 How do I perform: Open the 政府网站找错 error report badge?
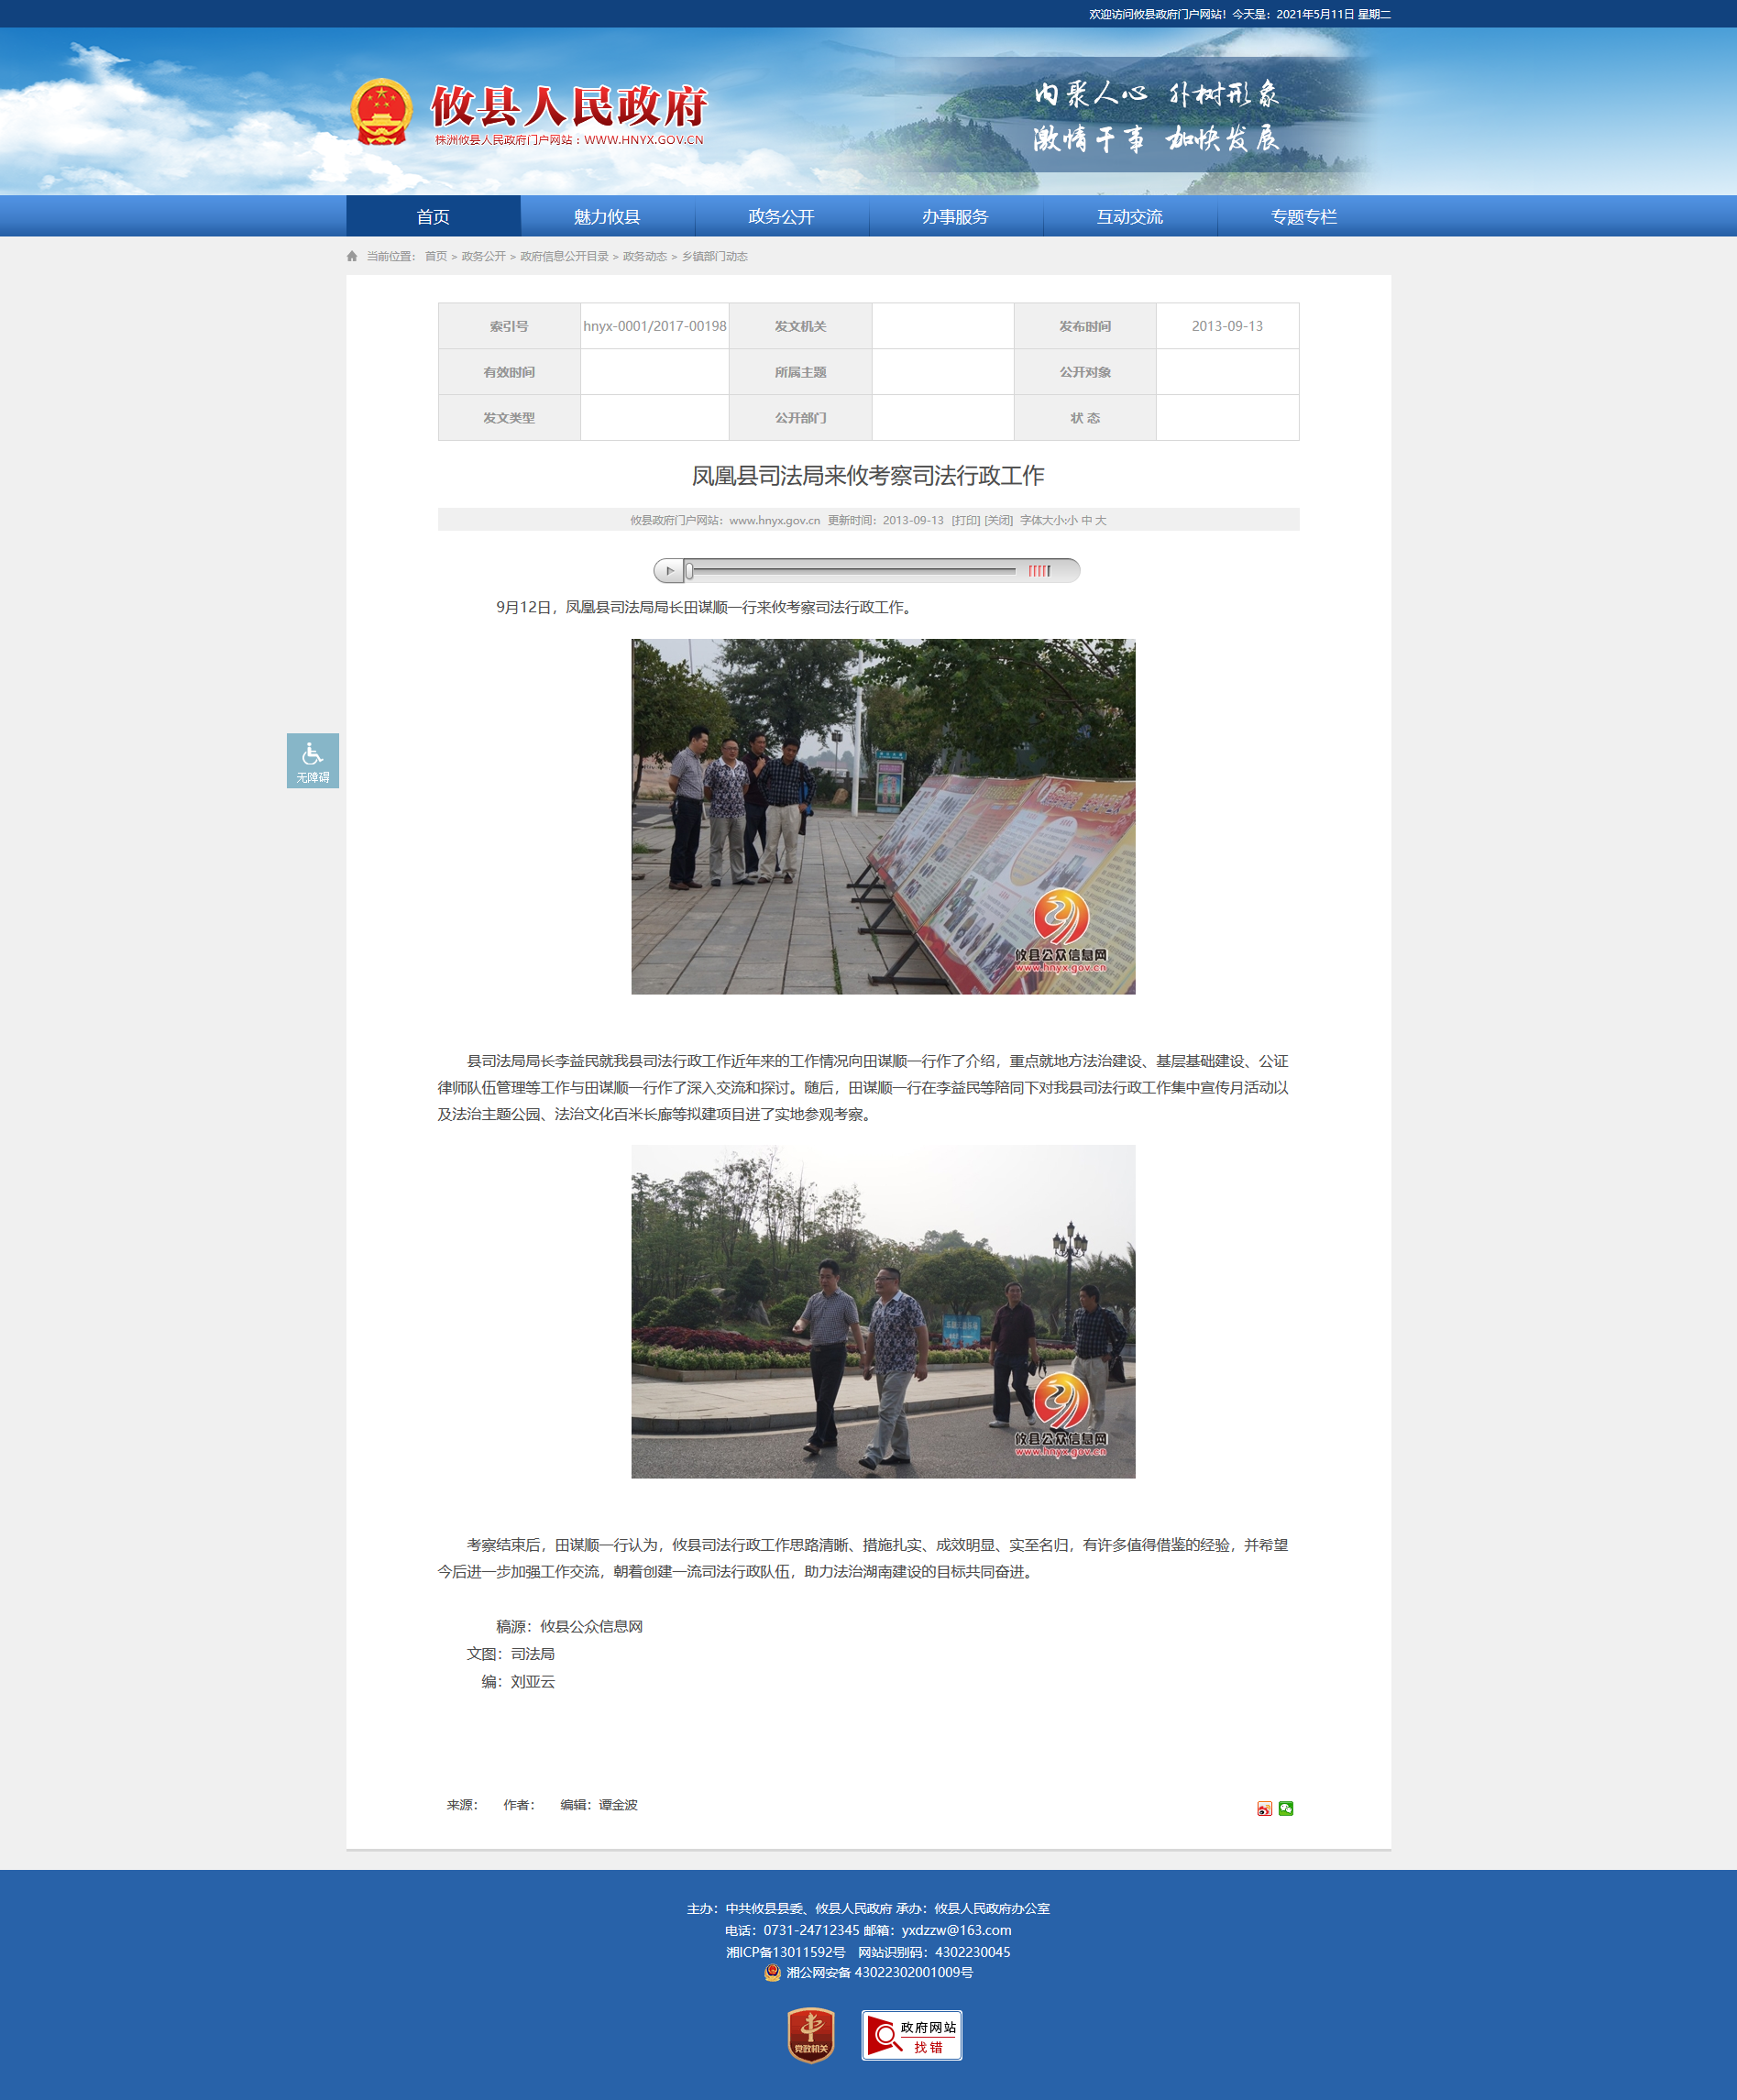911,2035
